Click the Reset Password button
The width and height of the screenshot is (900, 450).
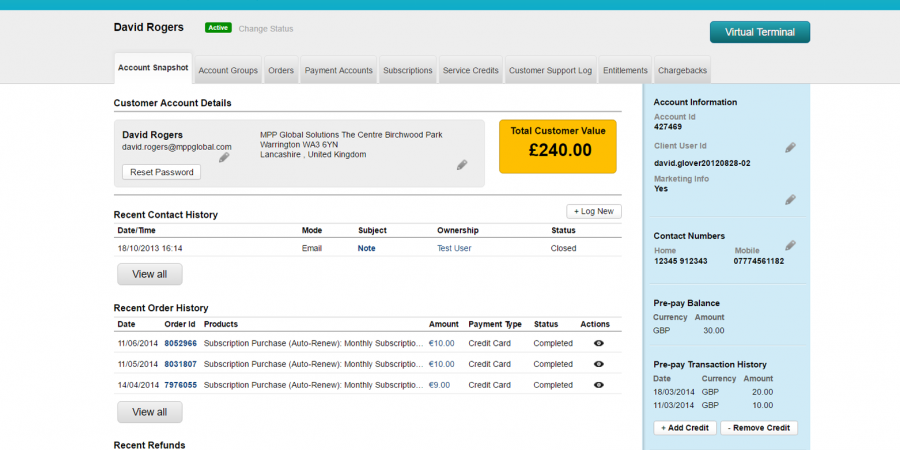click(161, 172)
